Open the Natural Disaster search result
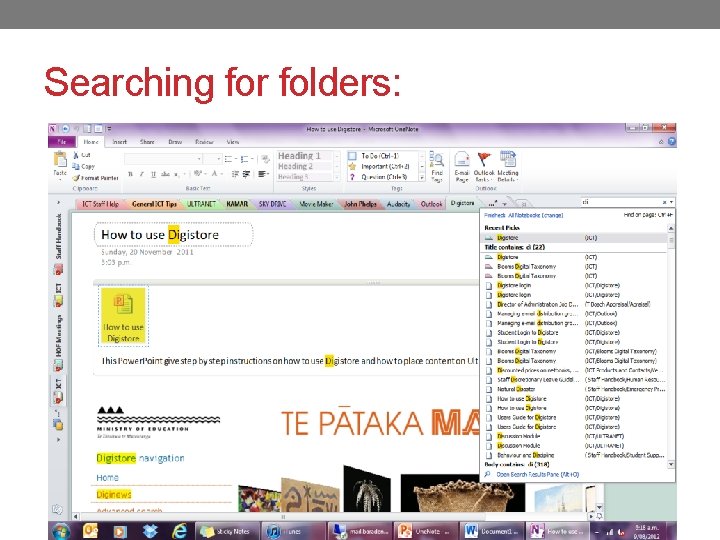Image resolution: width=720 pixels, height=540 pixels. click(576, 389)
